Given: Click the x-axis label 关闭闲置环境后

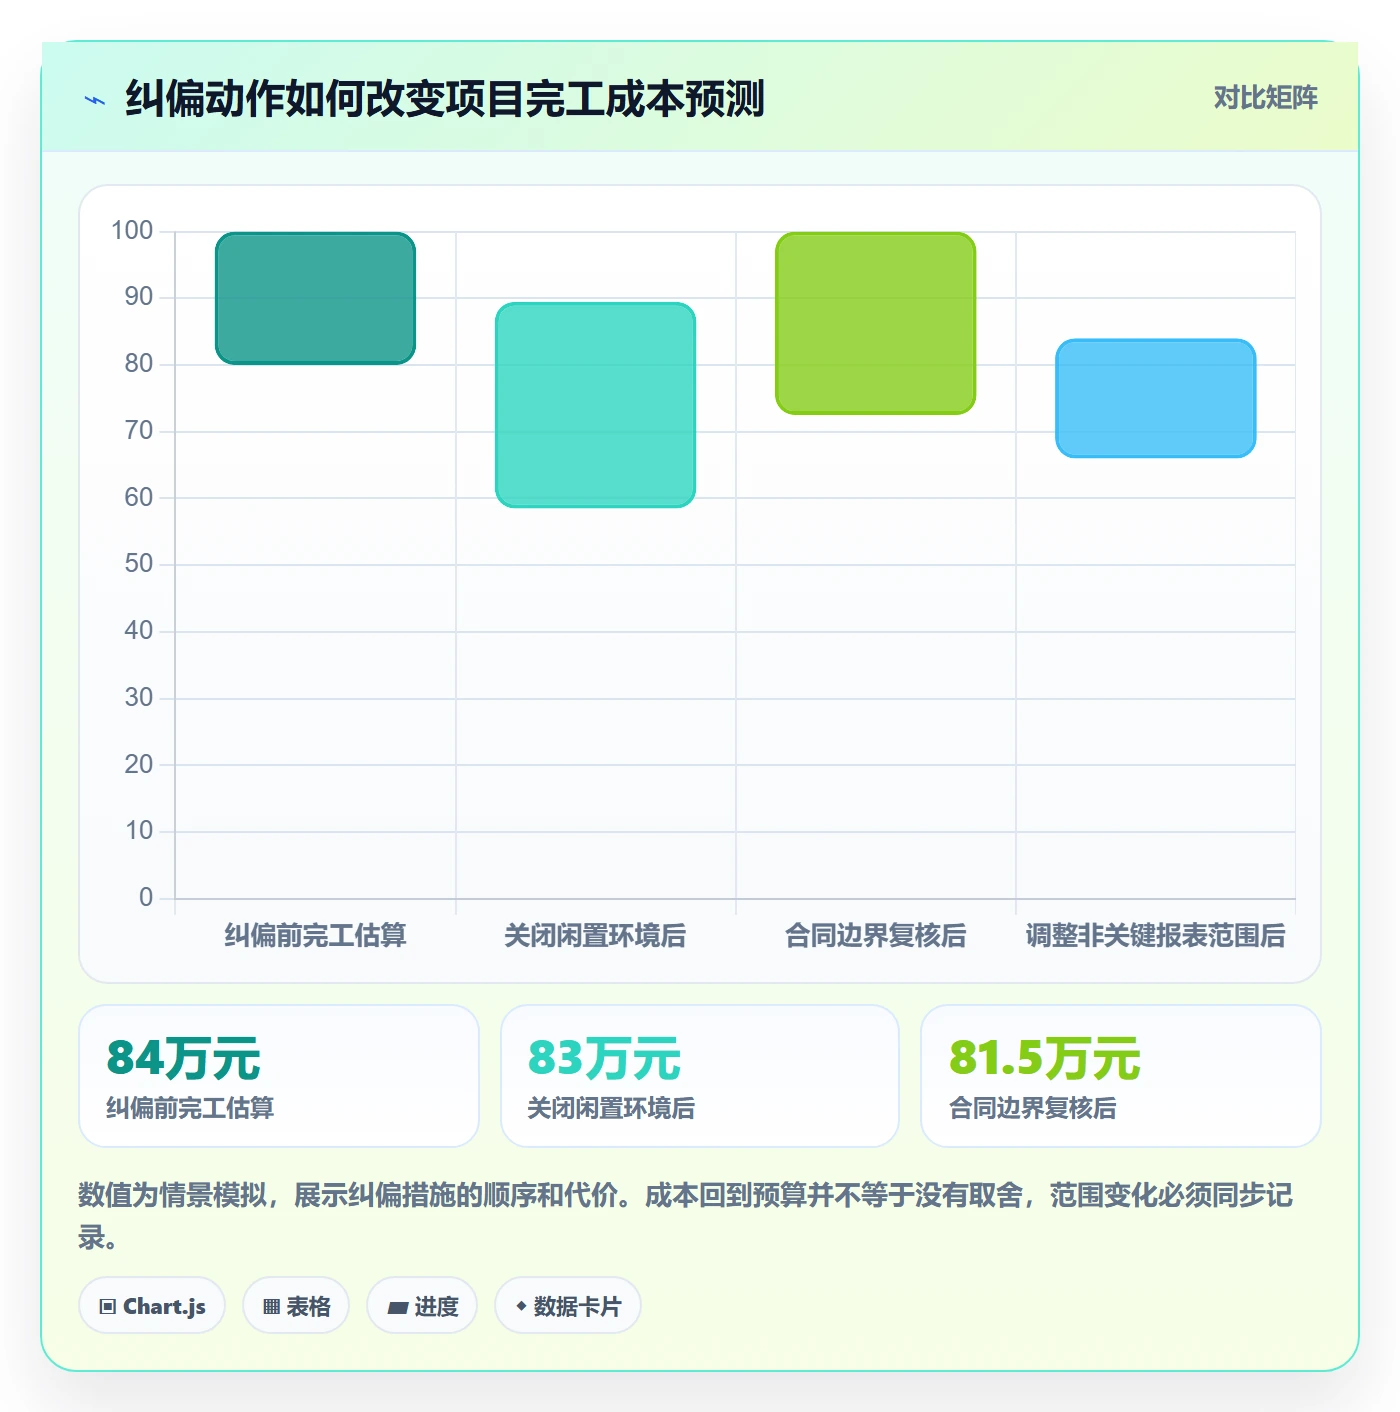Looking at the screenshot, I should point(595,936).
